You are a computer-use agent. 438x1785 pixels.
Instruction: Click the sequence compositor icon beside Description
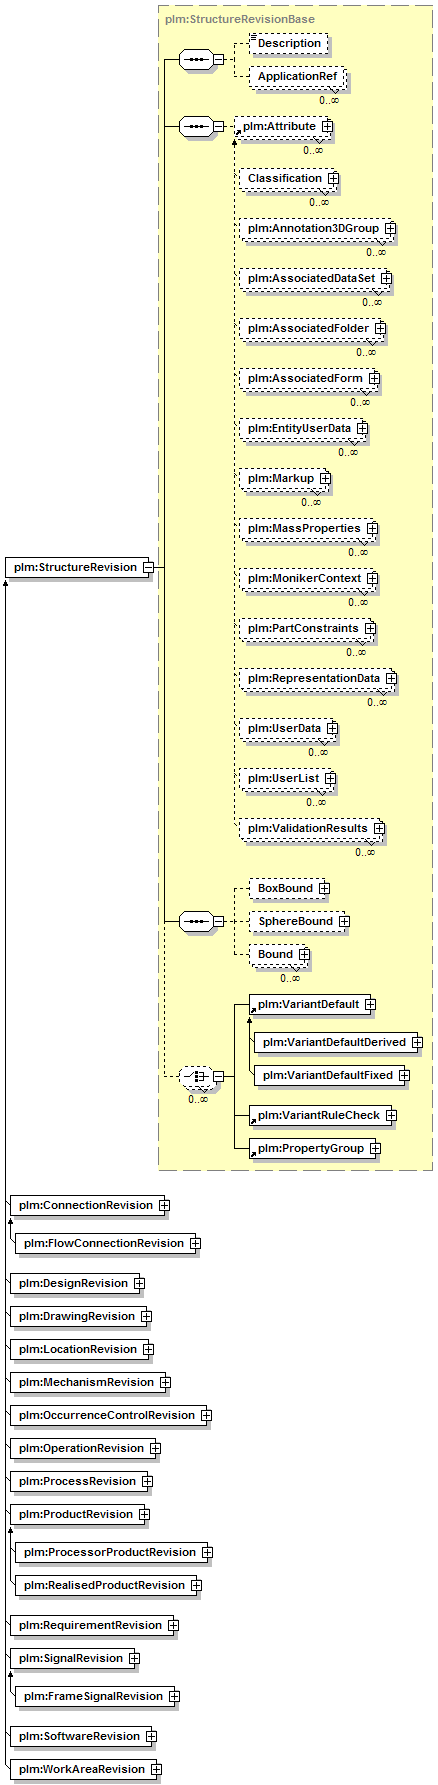click(196, 59)
